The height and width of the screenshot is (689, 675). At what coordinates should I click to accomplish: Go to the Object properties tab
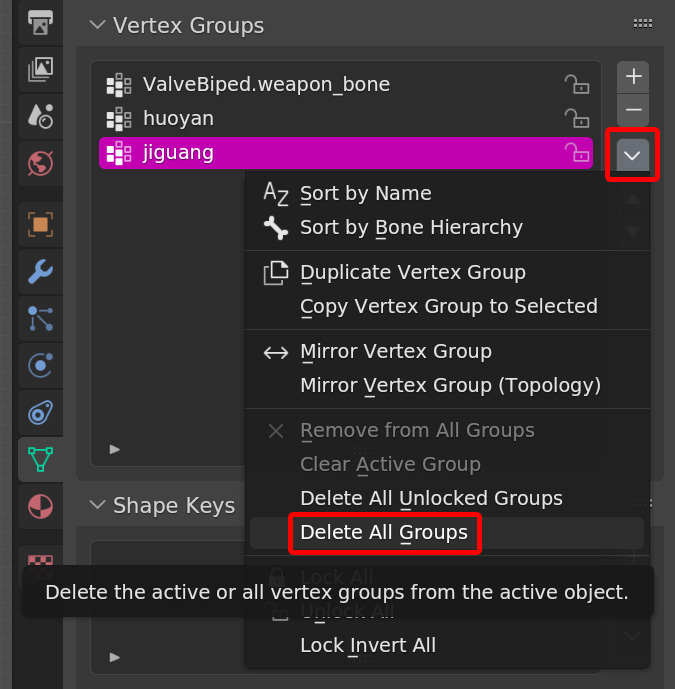coord(40,224)
